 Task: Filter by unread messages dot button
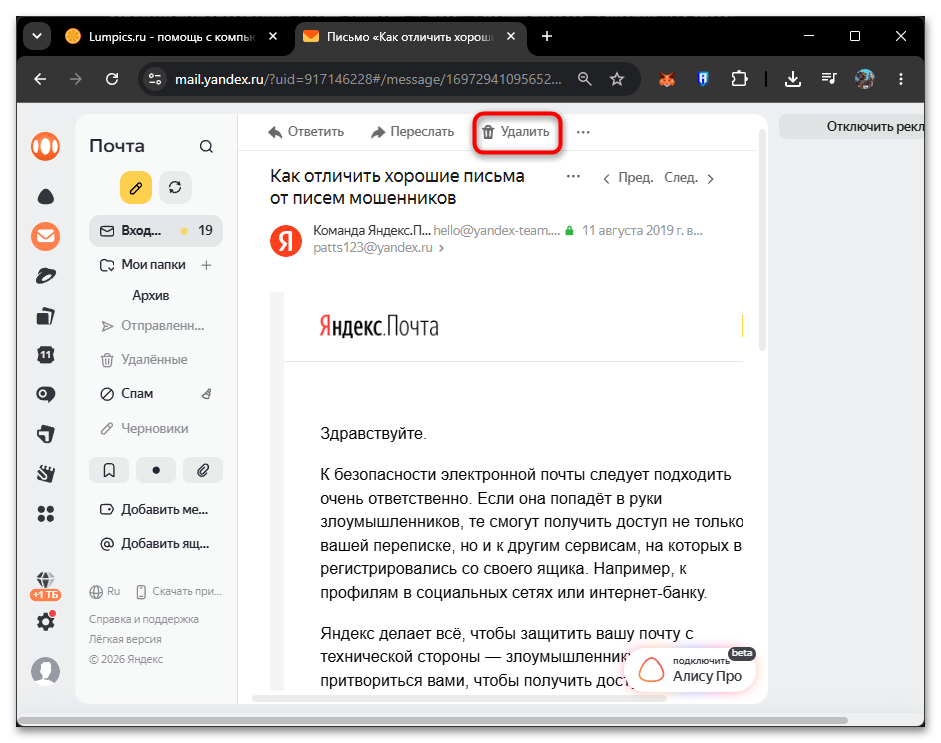[x=156, y=470]
